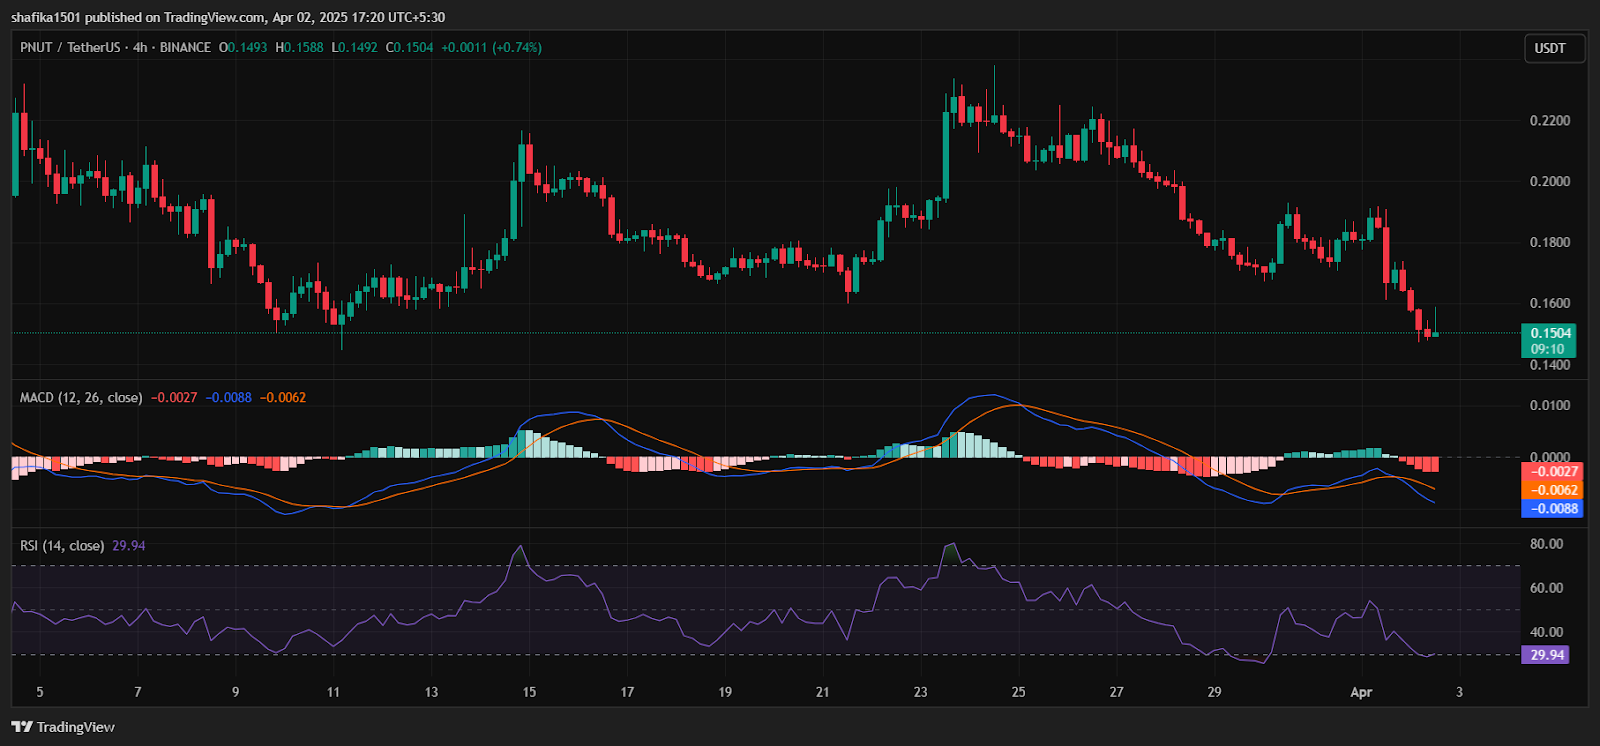Click the TradingView logo icon

pos(22,727)
